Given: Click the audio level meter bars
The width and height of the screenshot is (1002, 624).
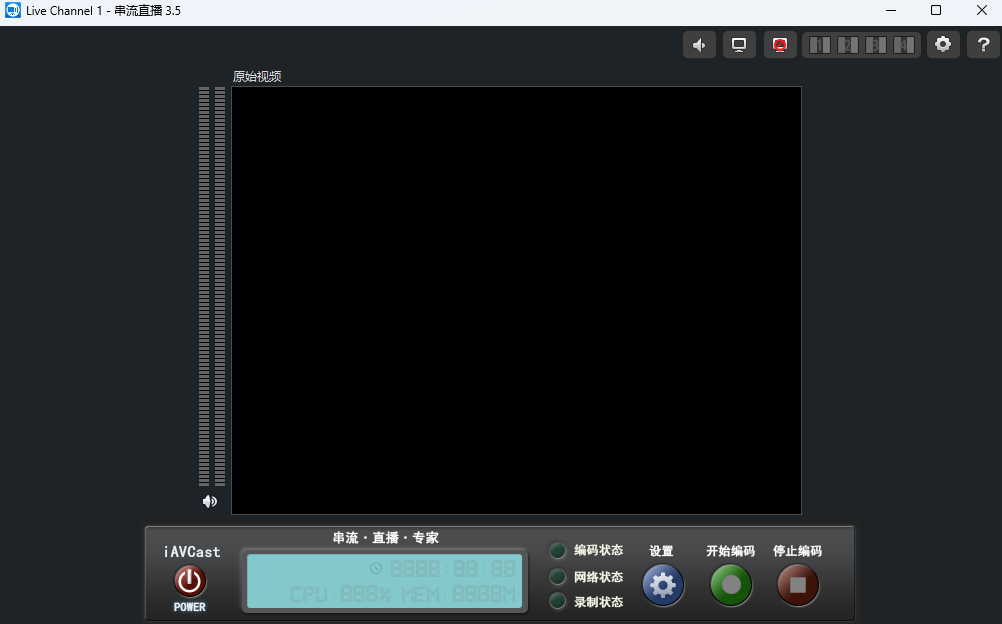Looking at the screenshot, I should click(212, 286).
